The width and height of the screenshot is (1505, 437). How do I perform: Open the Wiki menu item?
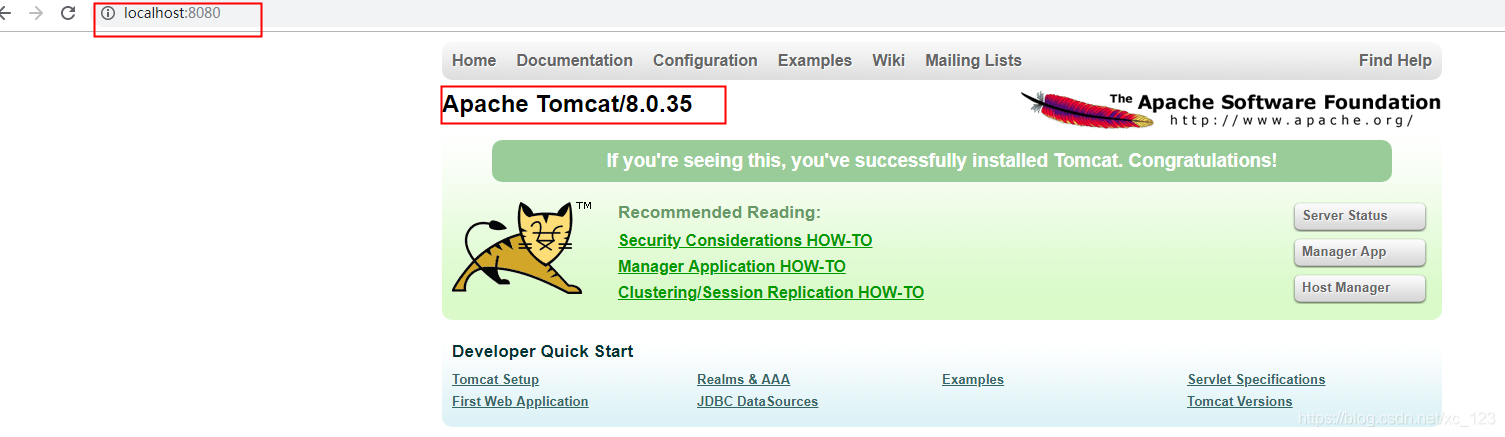888,60
